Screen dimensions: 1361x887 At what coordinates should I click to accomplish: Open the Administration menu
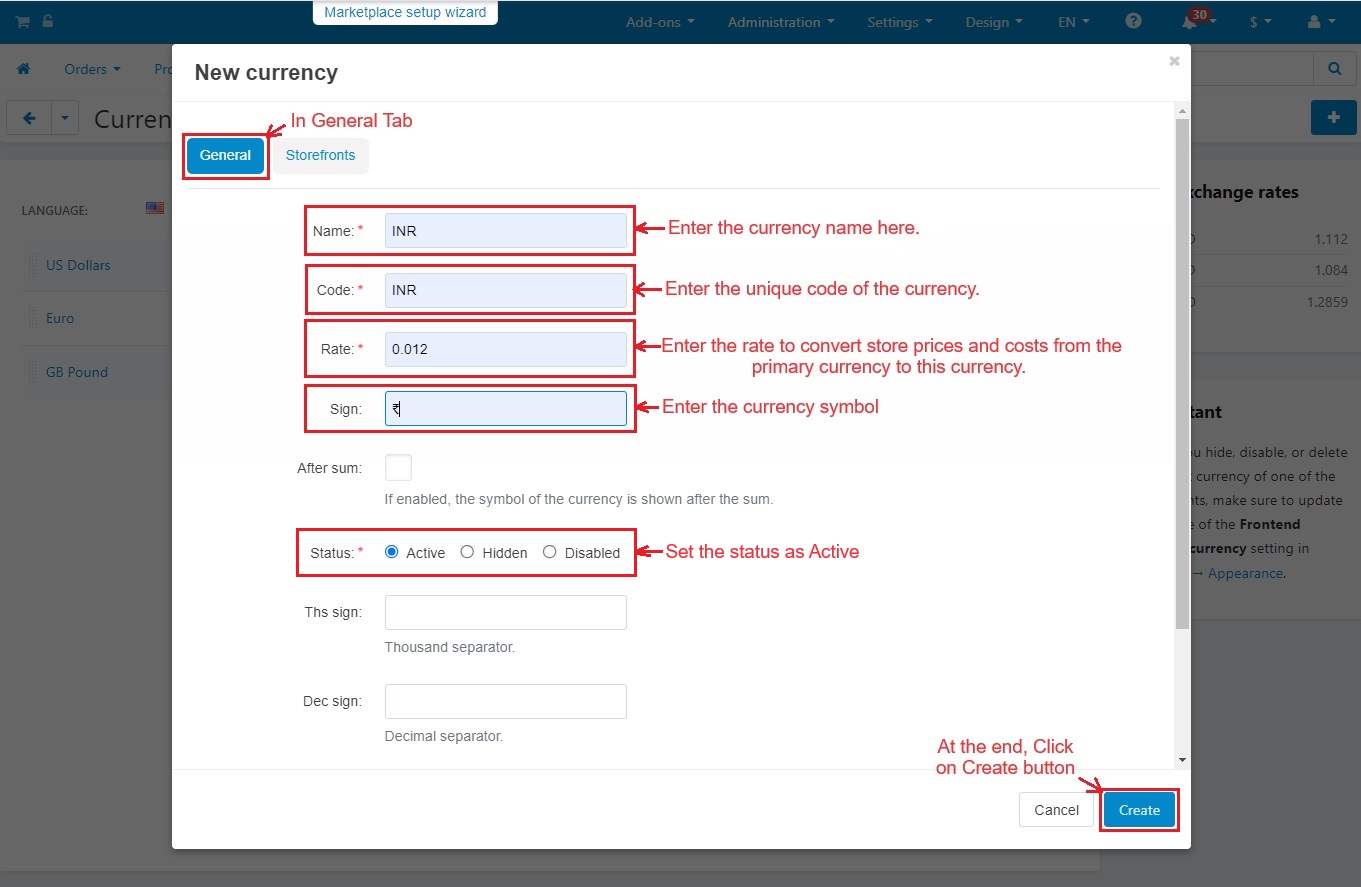pyautogui.click(x=781, y=22)
